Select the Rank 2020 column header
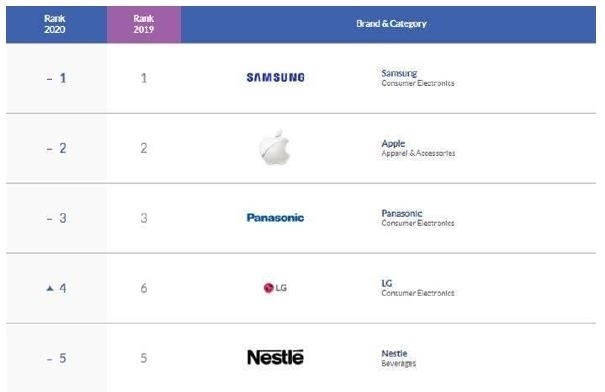The image size is (605, 392). [56, 24]
